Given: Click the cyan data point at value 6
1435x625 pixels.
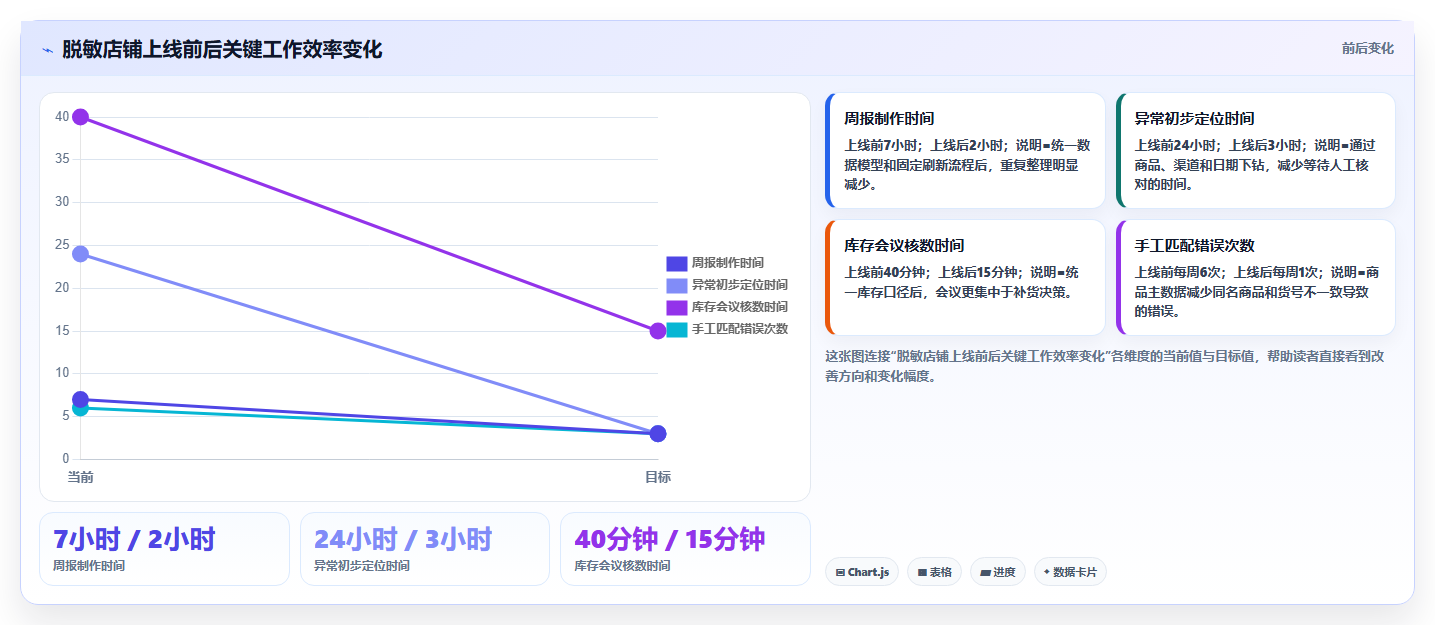Looking at the screenshot, I should coord(81,409).
